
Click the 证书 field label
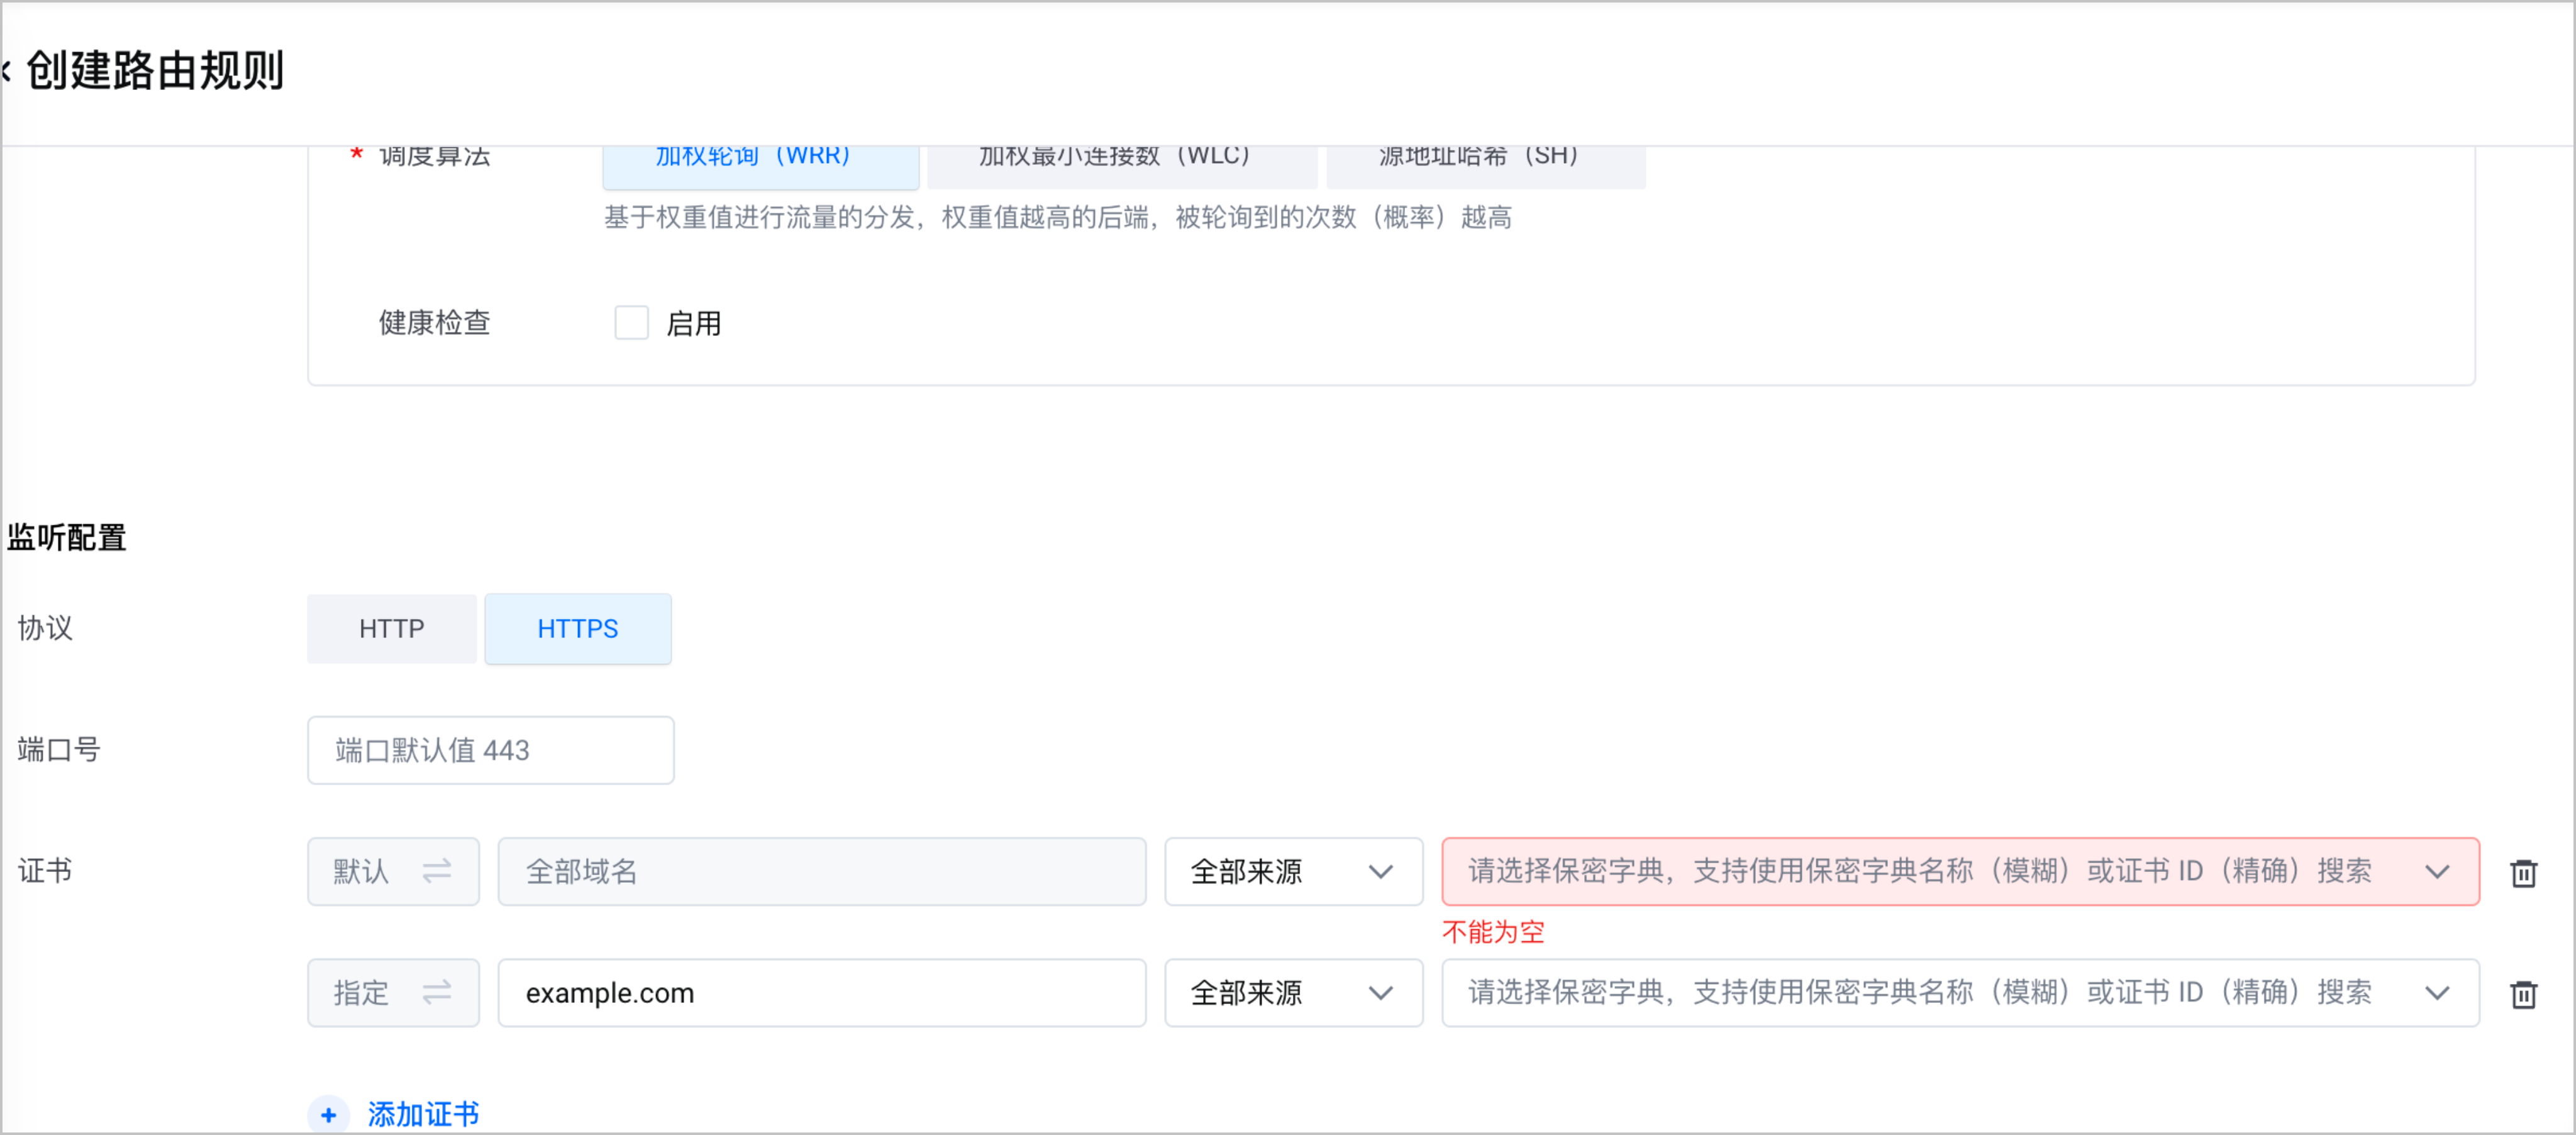click(45, 870)
